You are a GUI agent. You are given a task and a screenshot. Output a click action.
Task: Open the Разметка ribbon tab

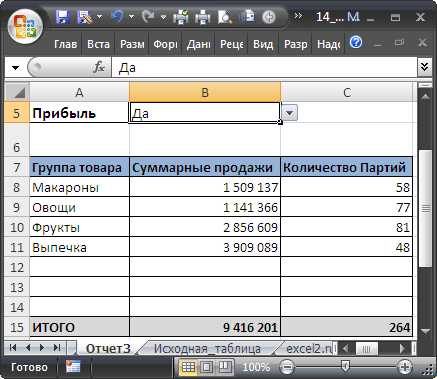(132, 44)
